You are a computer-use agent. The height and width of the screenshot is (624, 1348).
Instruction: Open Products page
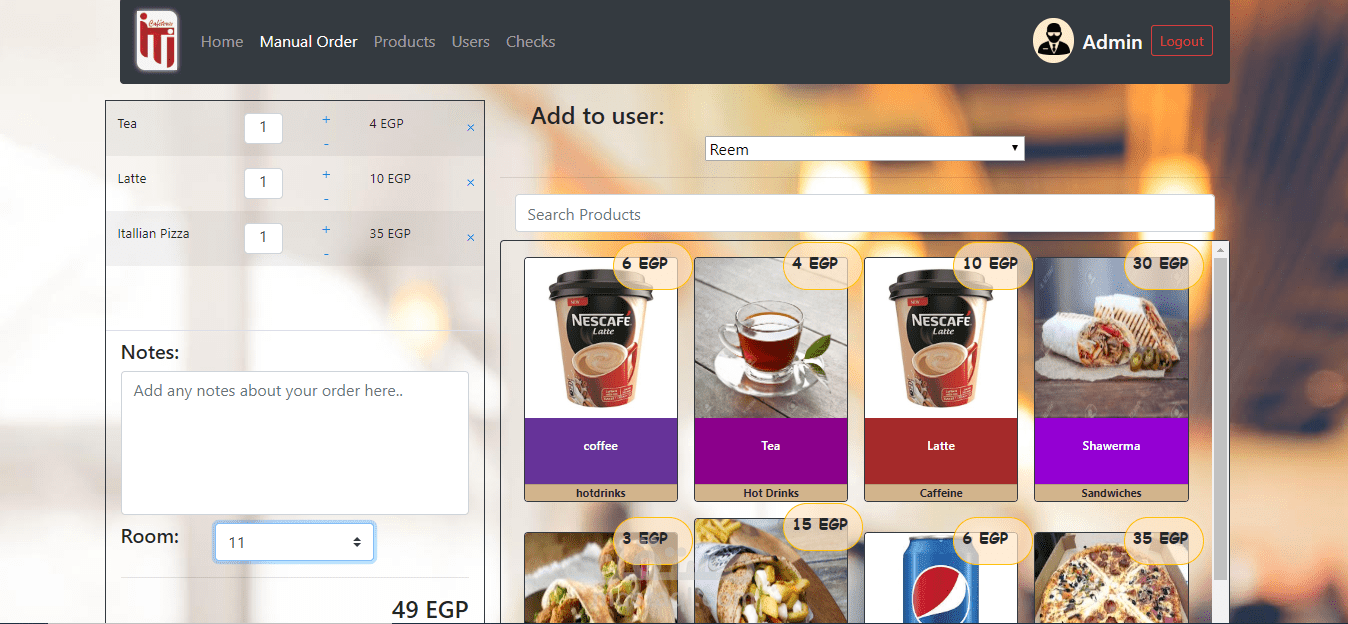click(405, 42)
